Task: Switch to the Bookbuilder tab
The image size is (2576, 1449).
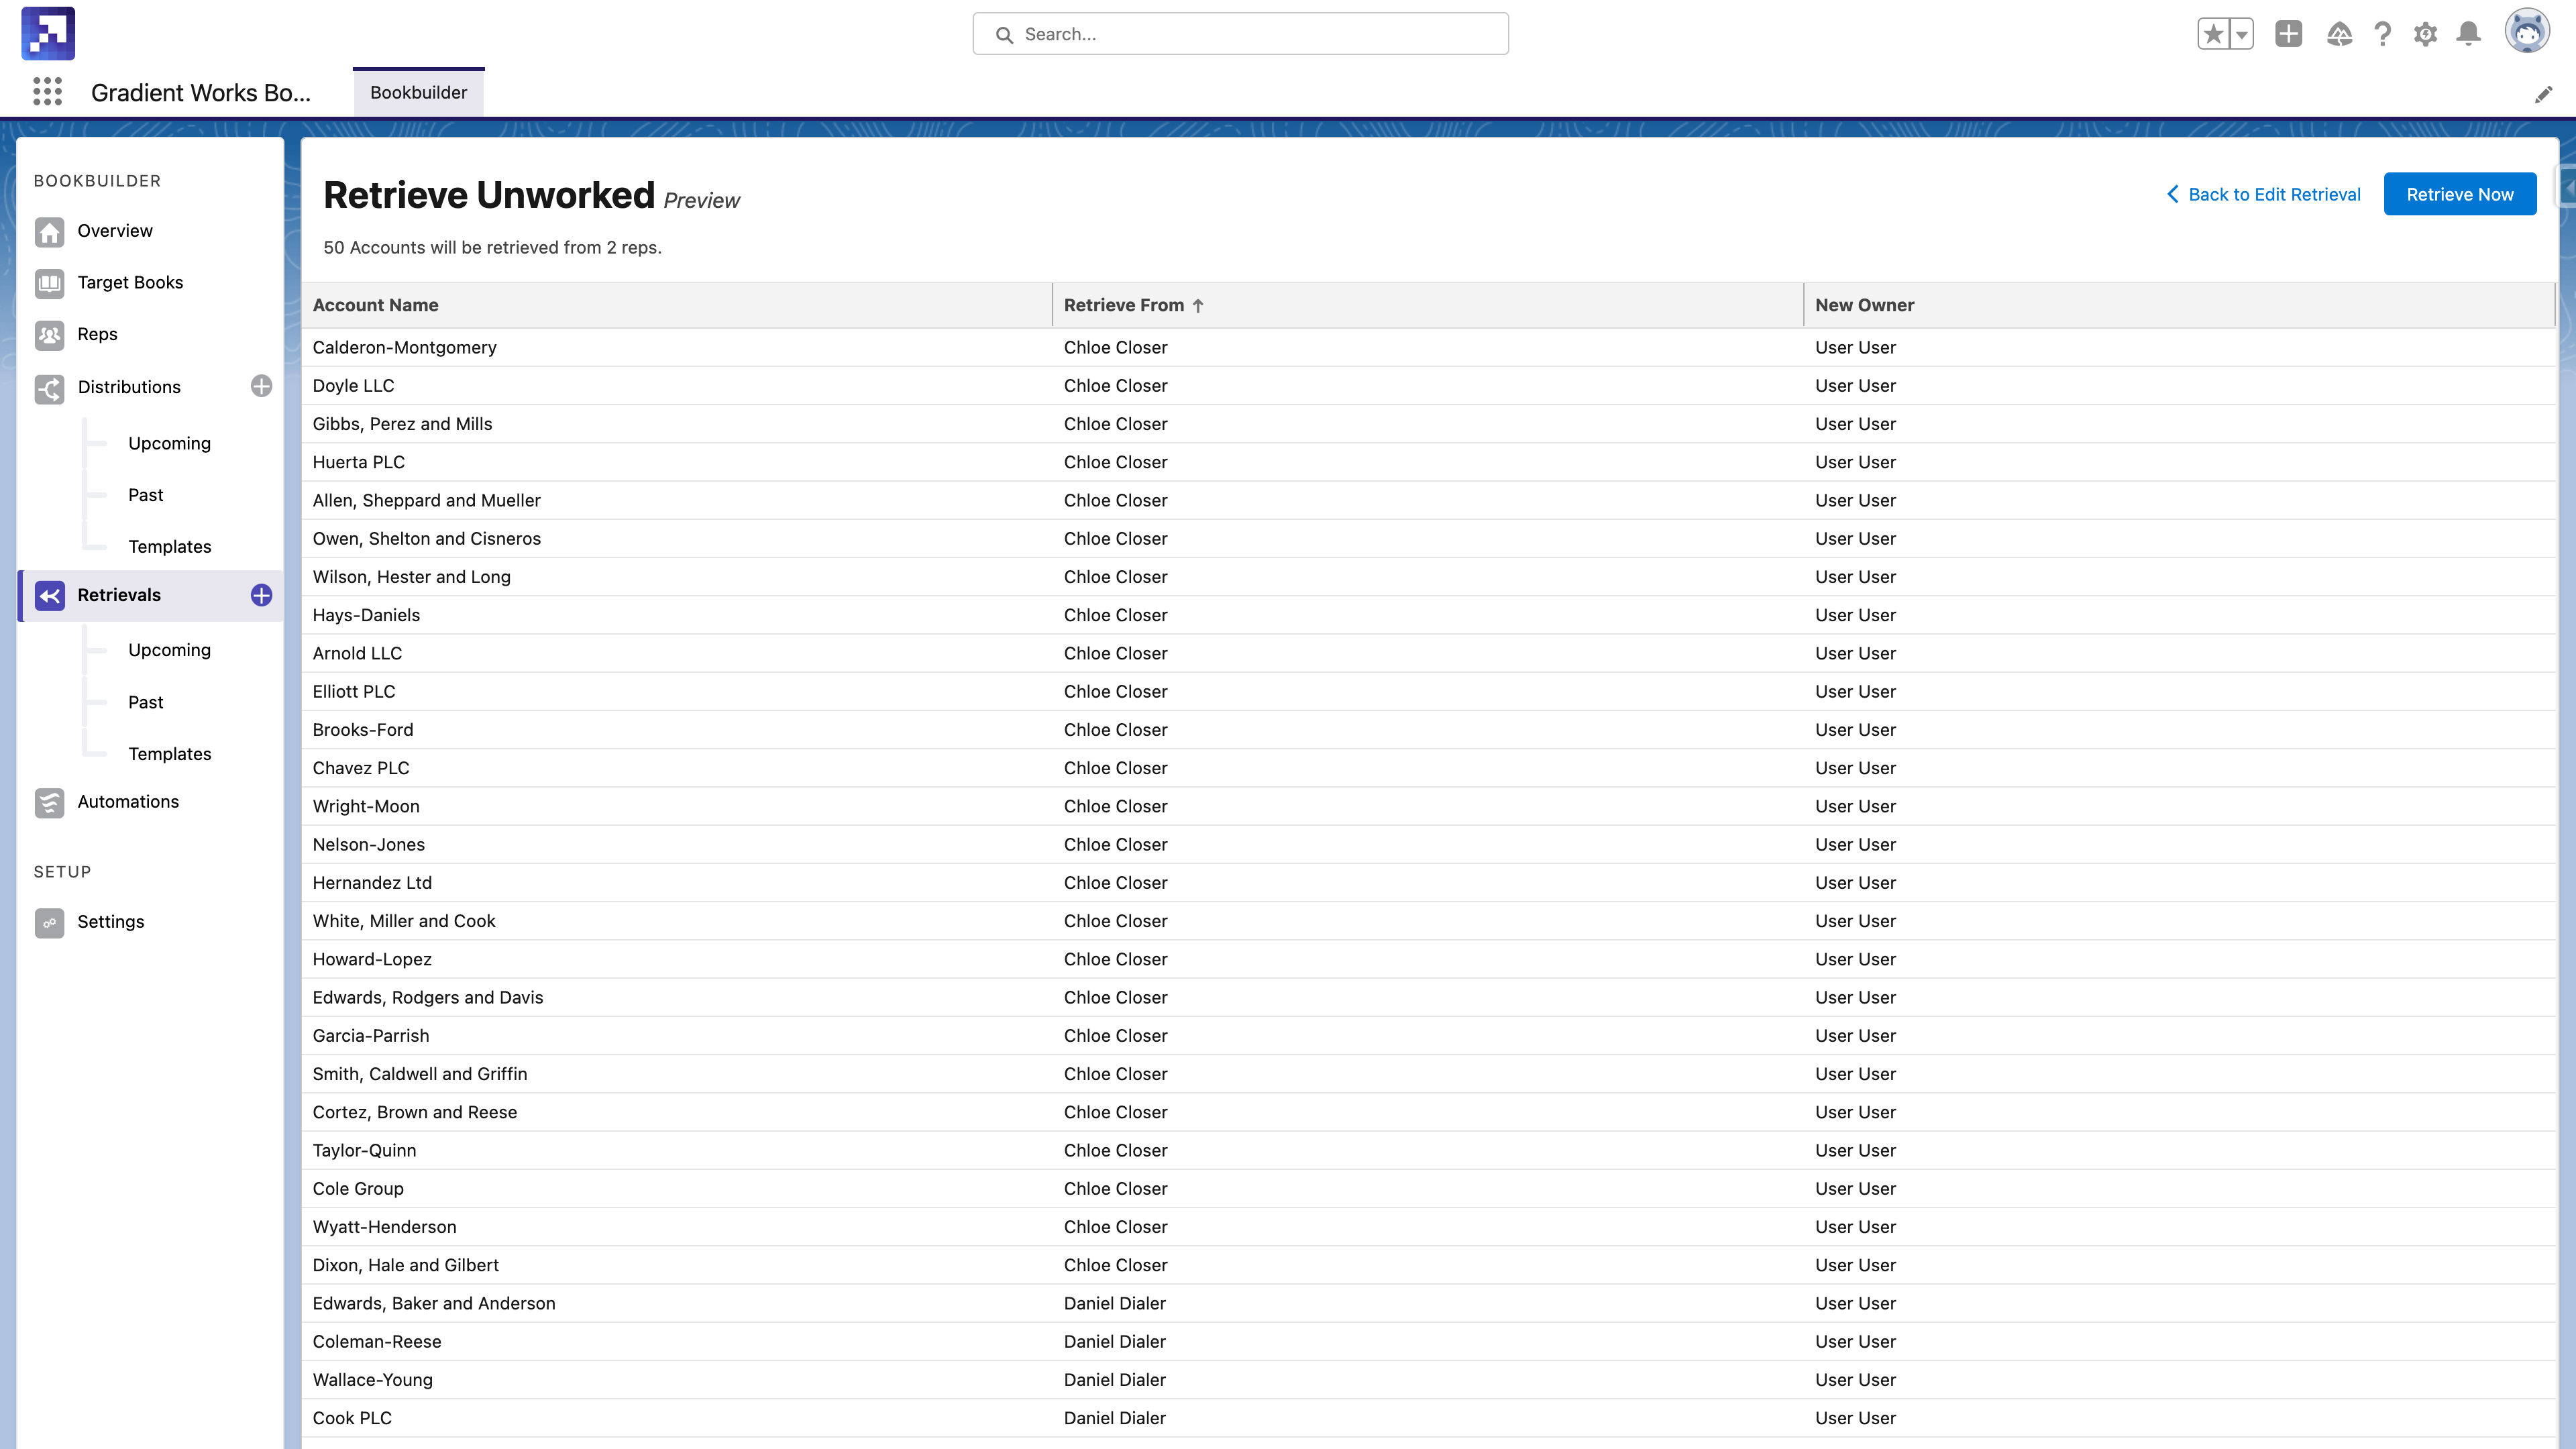Action: click(418, 92)
